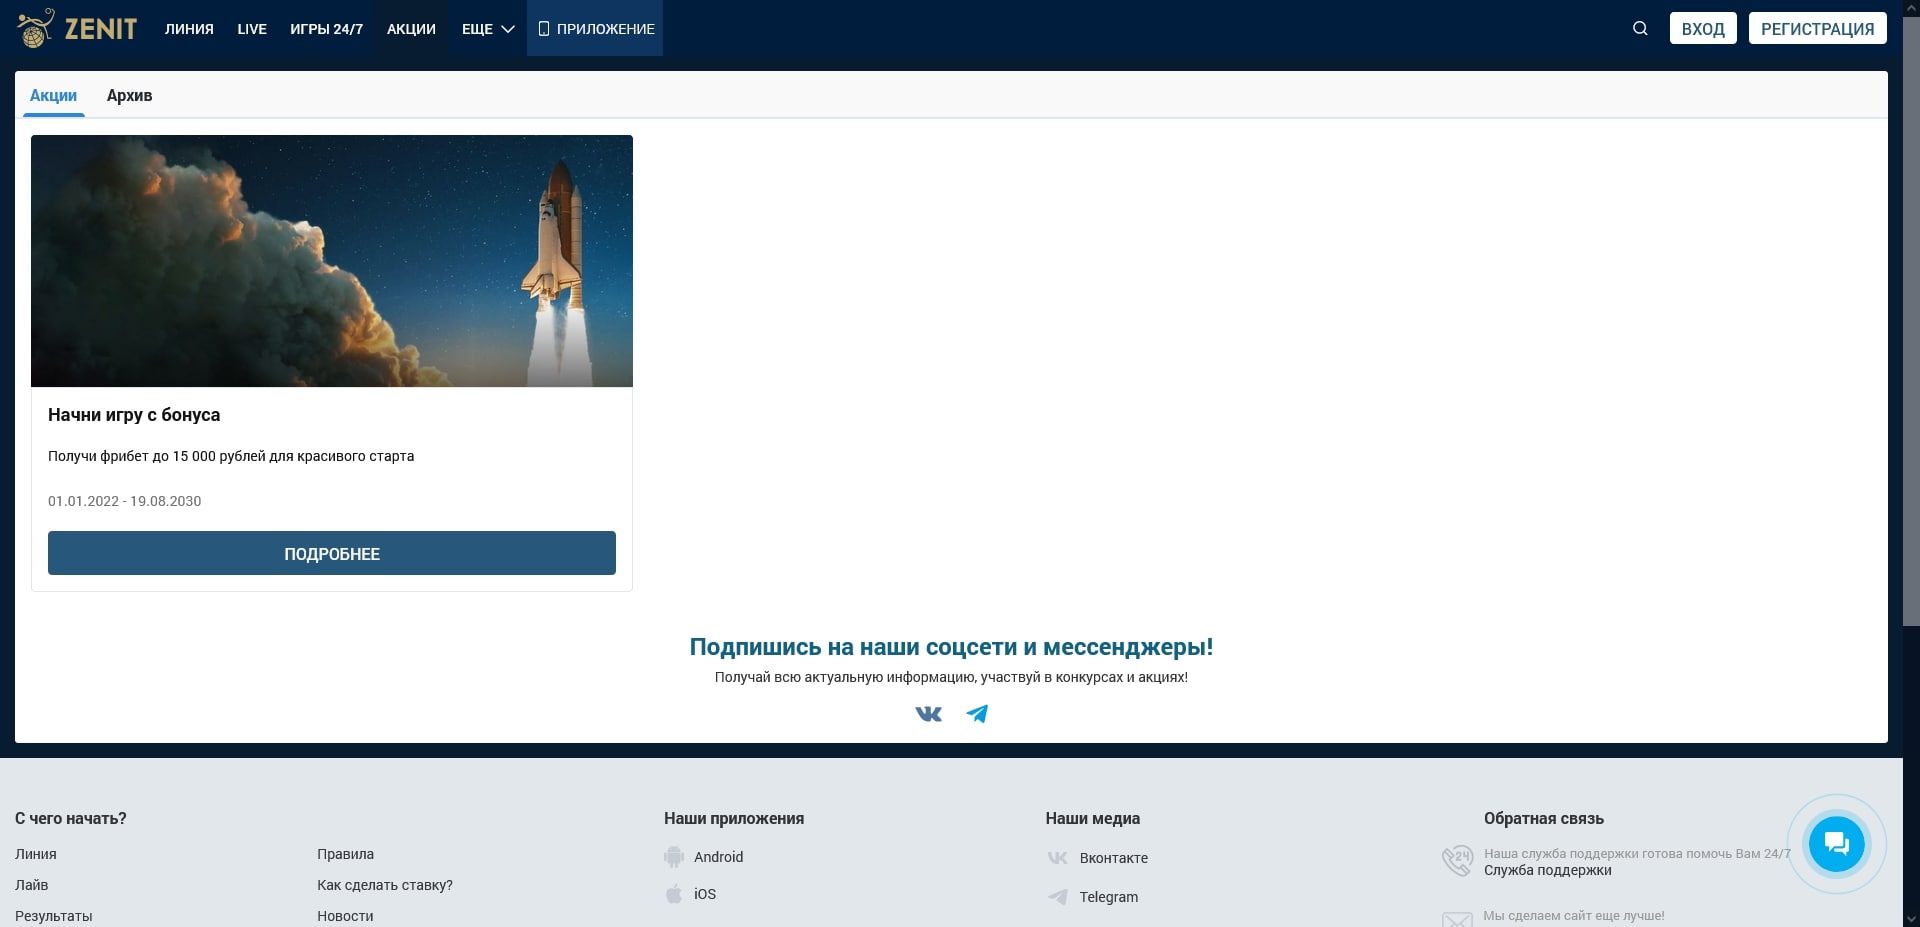The height and width of the screenshot is (927, 1920).
Task: Open the ЛИНИЯ section in top menu
Action: 188,28
